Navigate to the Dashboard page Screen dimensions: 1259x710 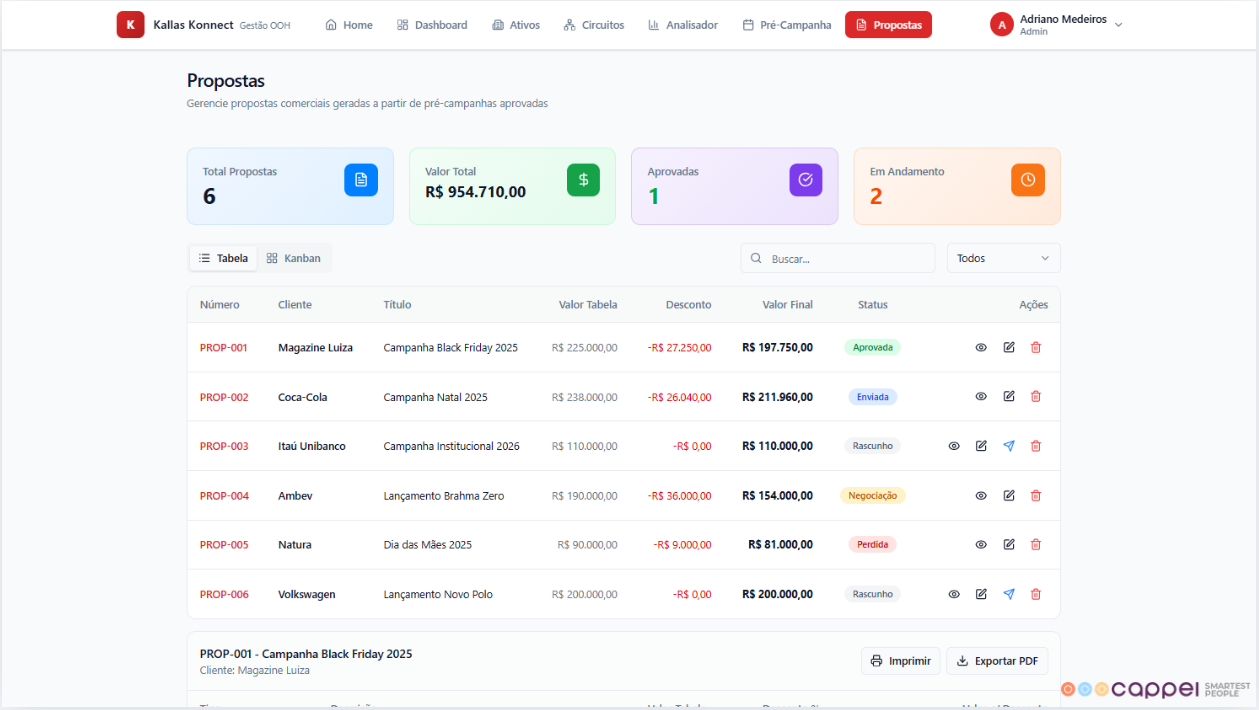[432, 25]
